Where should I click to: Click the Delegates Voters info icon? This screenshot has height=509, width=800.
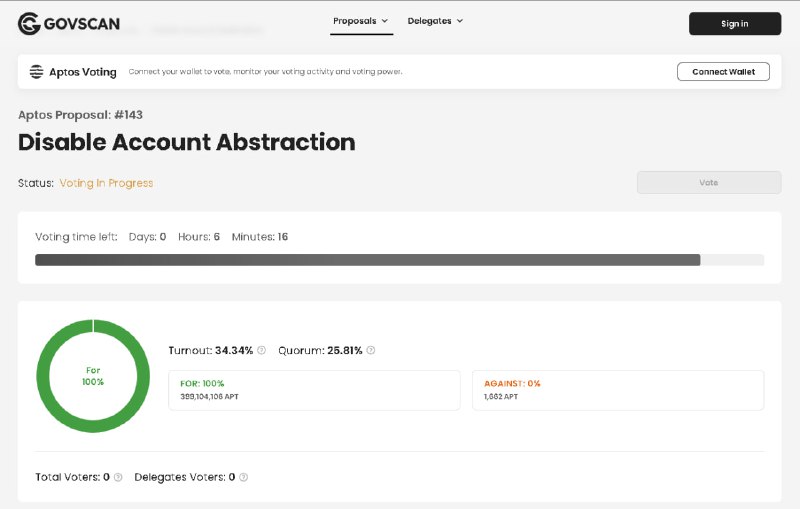(243, 477)
